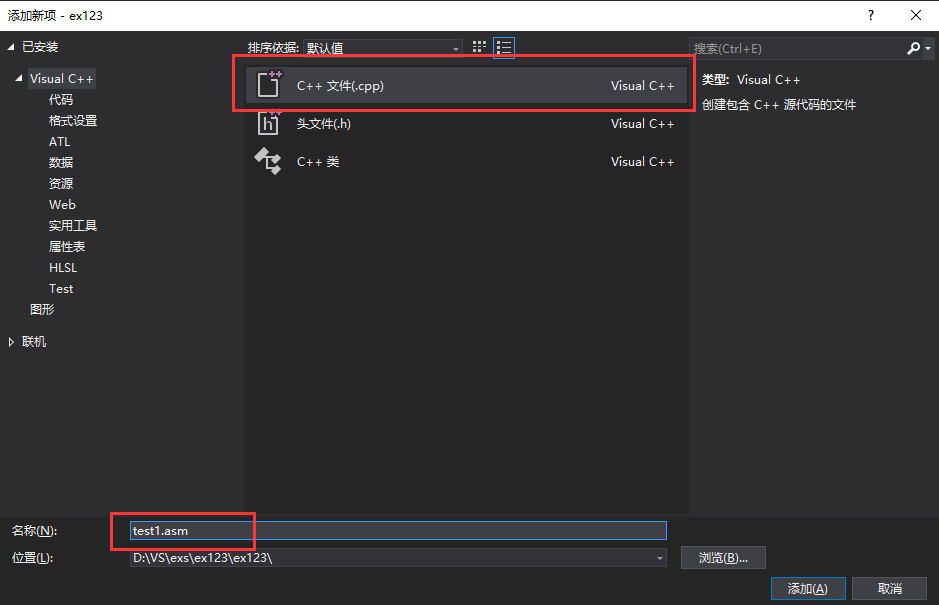Collapse the Visual C++ tree node arrow
The image size is (939, 605).
pos(19,78)
